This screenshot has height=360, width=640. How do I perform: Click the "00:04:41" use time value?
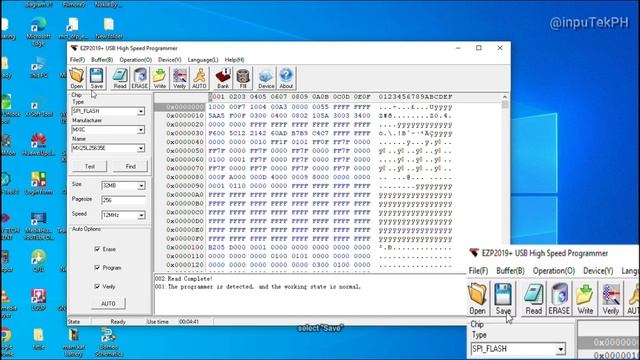[189, 322]
